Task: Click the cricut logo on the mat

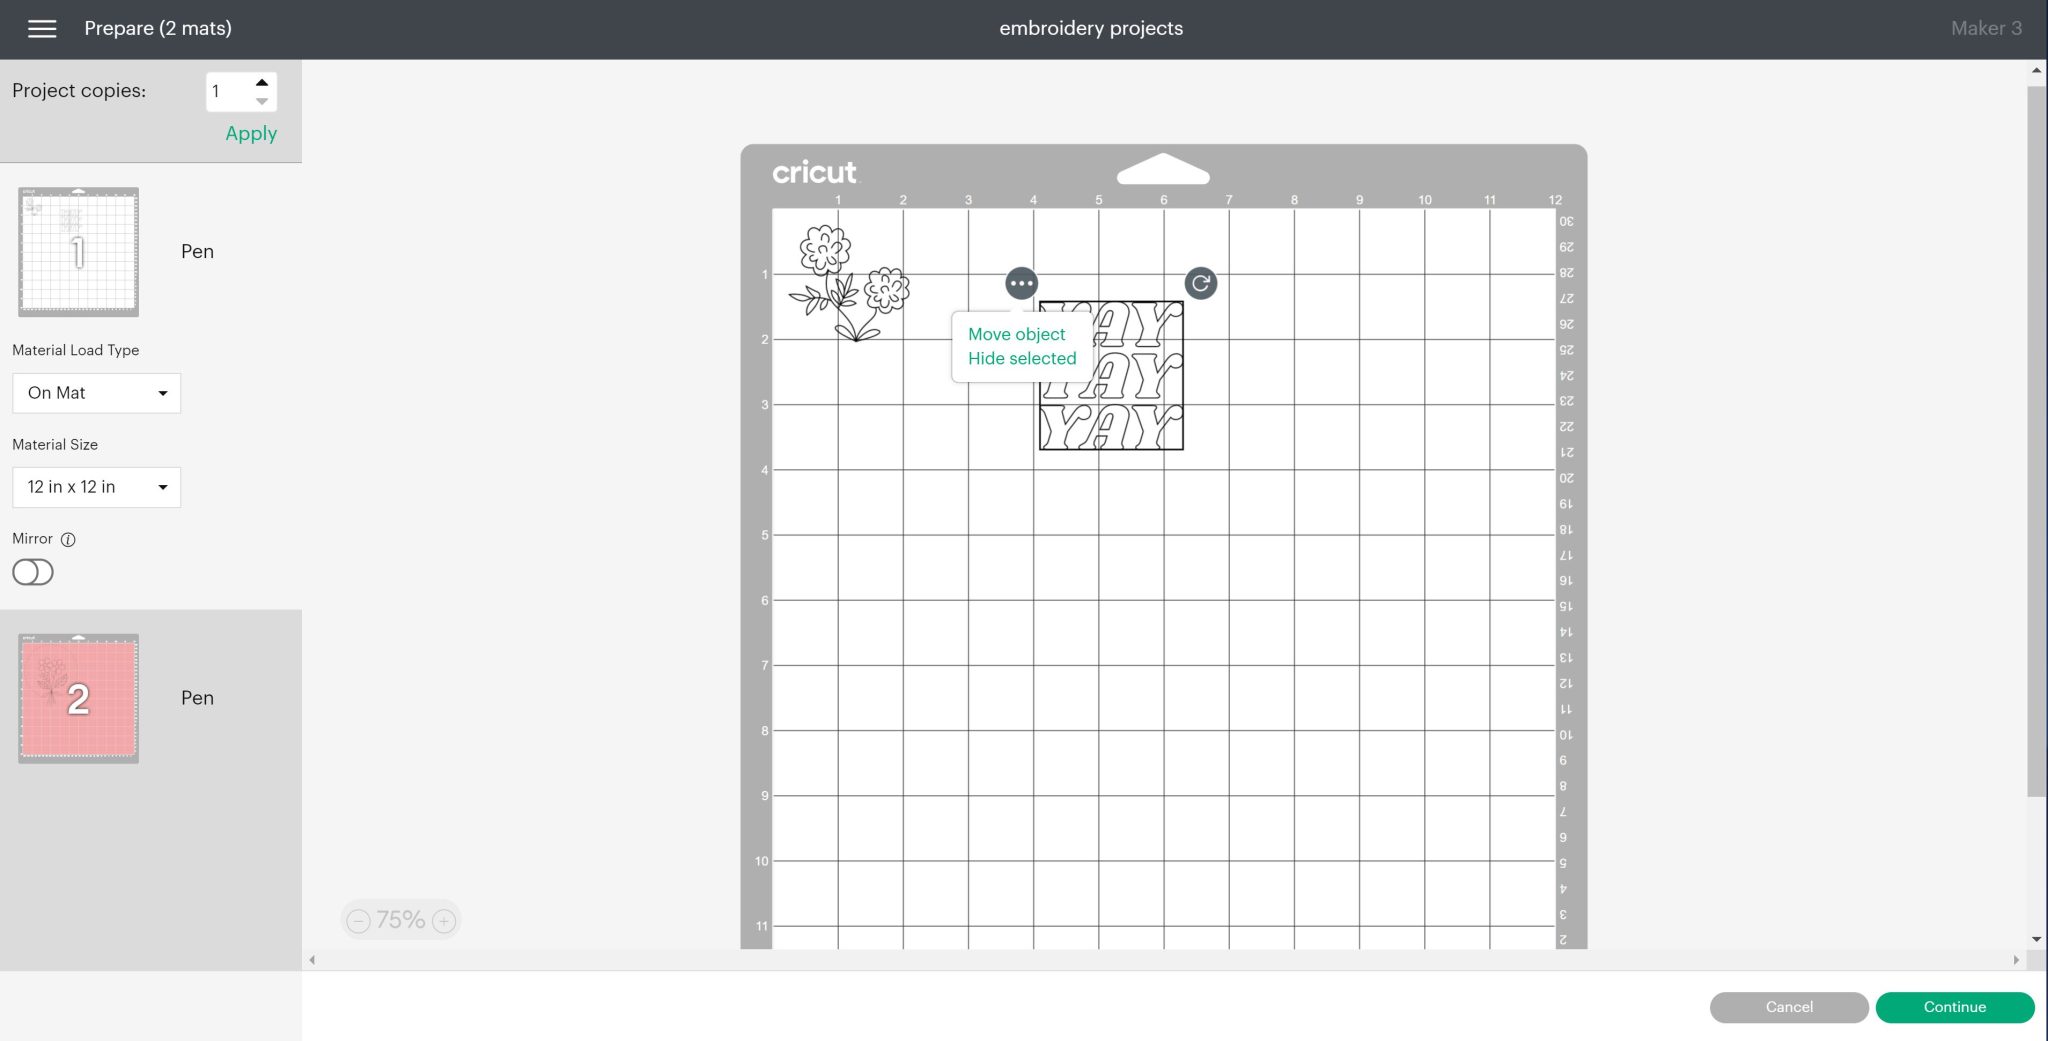Action: pos(814,172)
